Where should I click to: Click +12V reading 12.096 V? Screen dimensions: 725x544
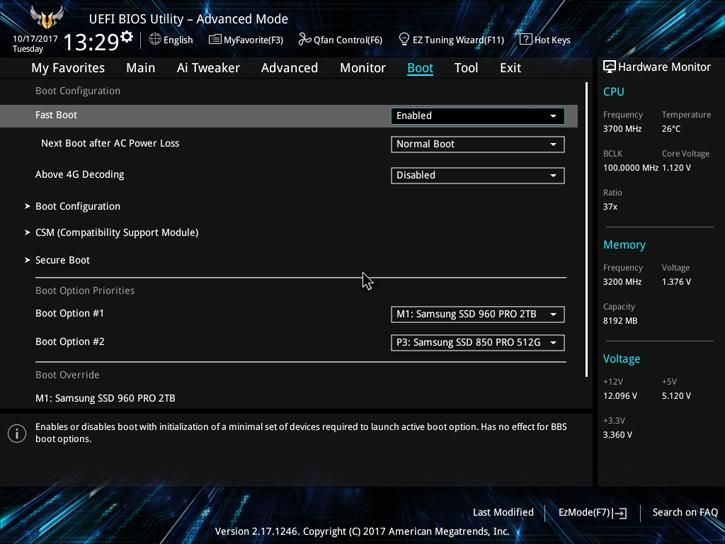(x=620, y=396)
